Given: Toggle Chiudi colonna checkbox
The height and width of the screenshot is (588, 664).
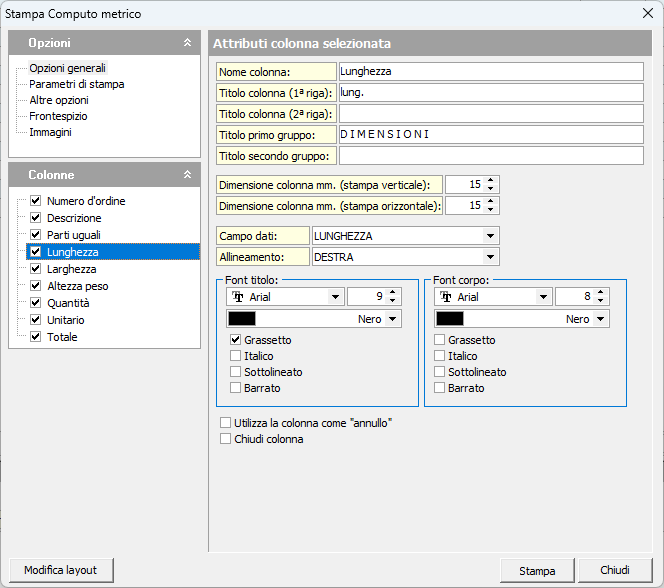Looking at the screenshot, I should 225,439.
